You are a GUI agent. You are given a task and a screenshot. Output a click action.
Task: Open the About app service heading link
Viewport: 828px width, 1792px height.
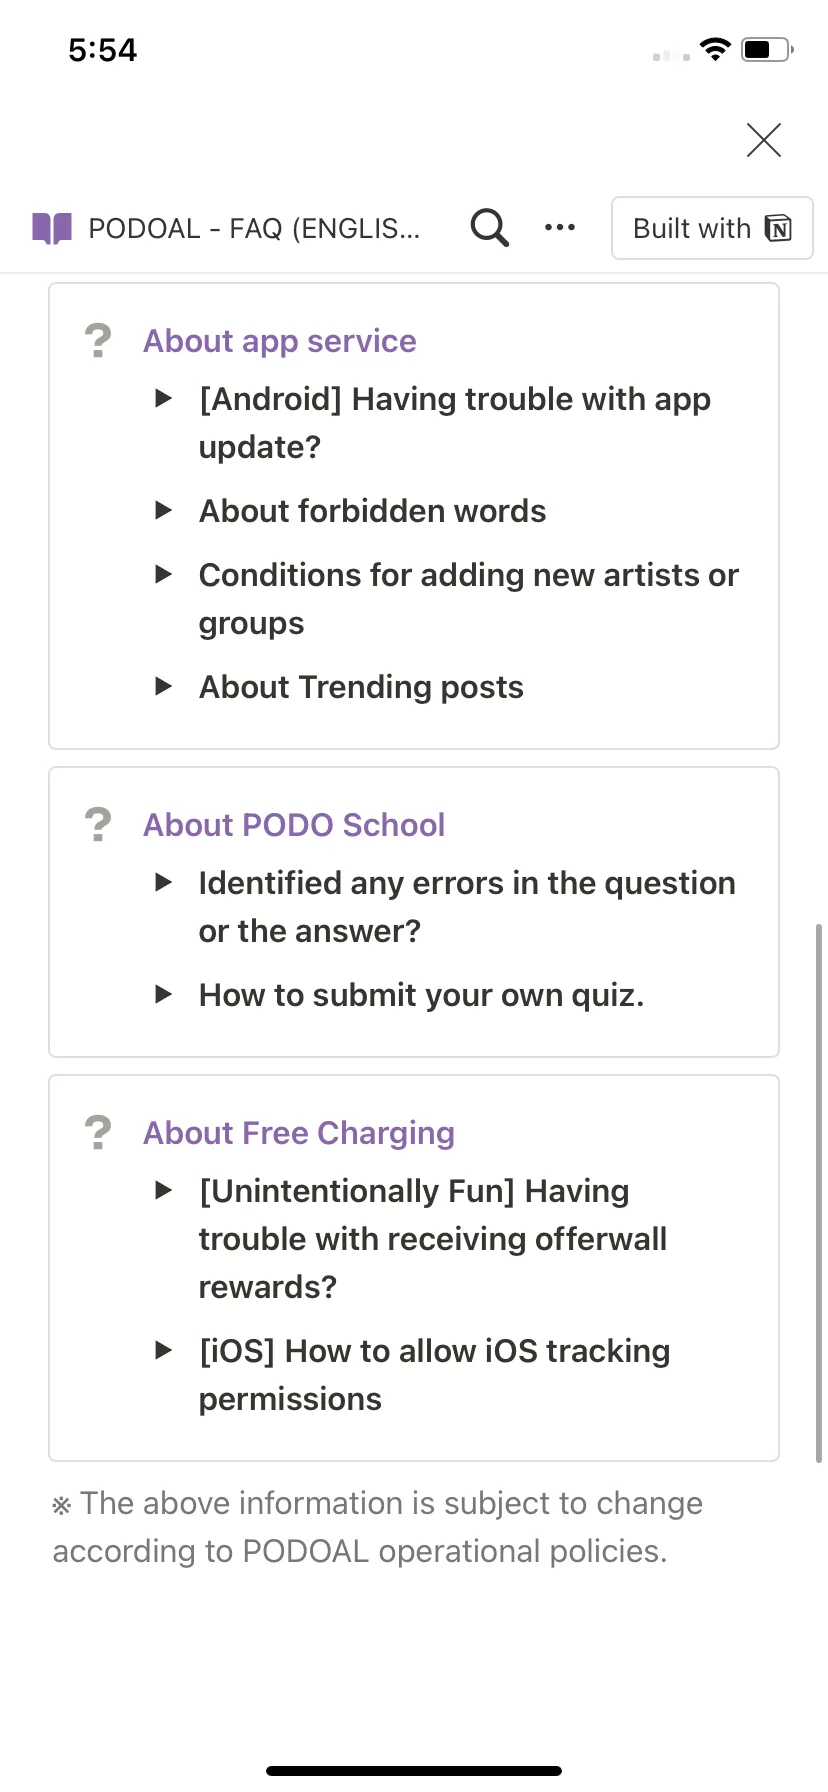click(x=279, y=341)
